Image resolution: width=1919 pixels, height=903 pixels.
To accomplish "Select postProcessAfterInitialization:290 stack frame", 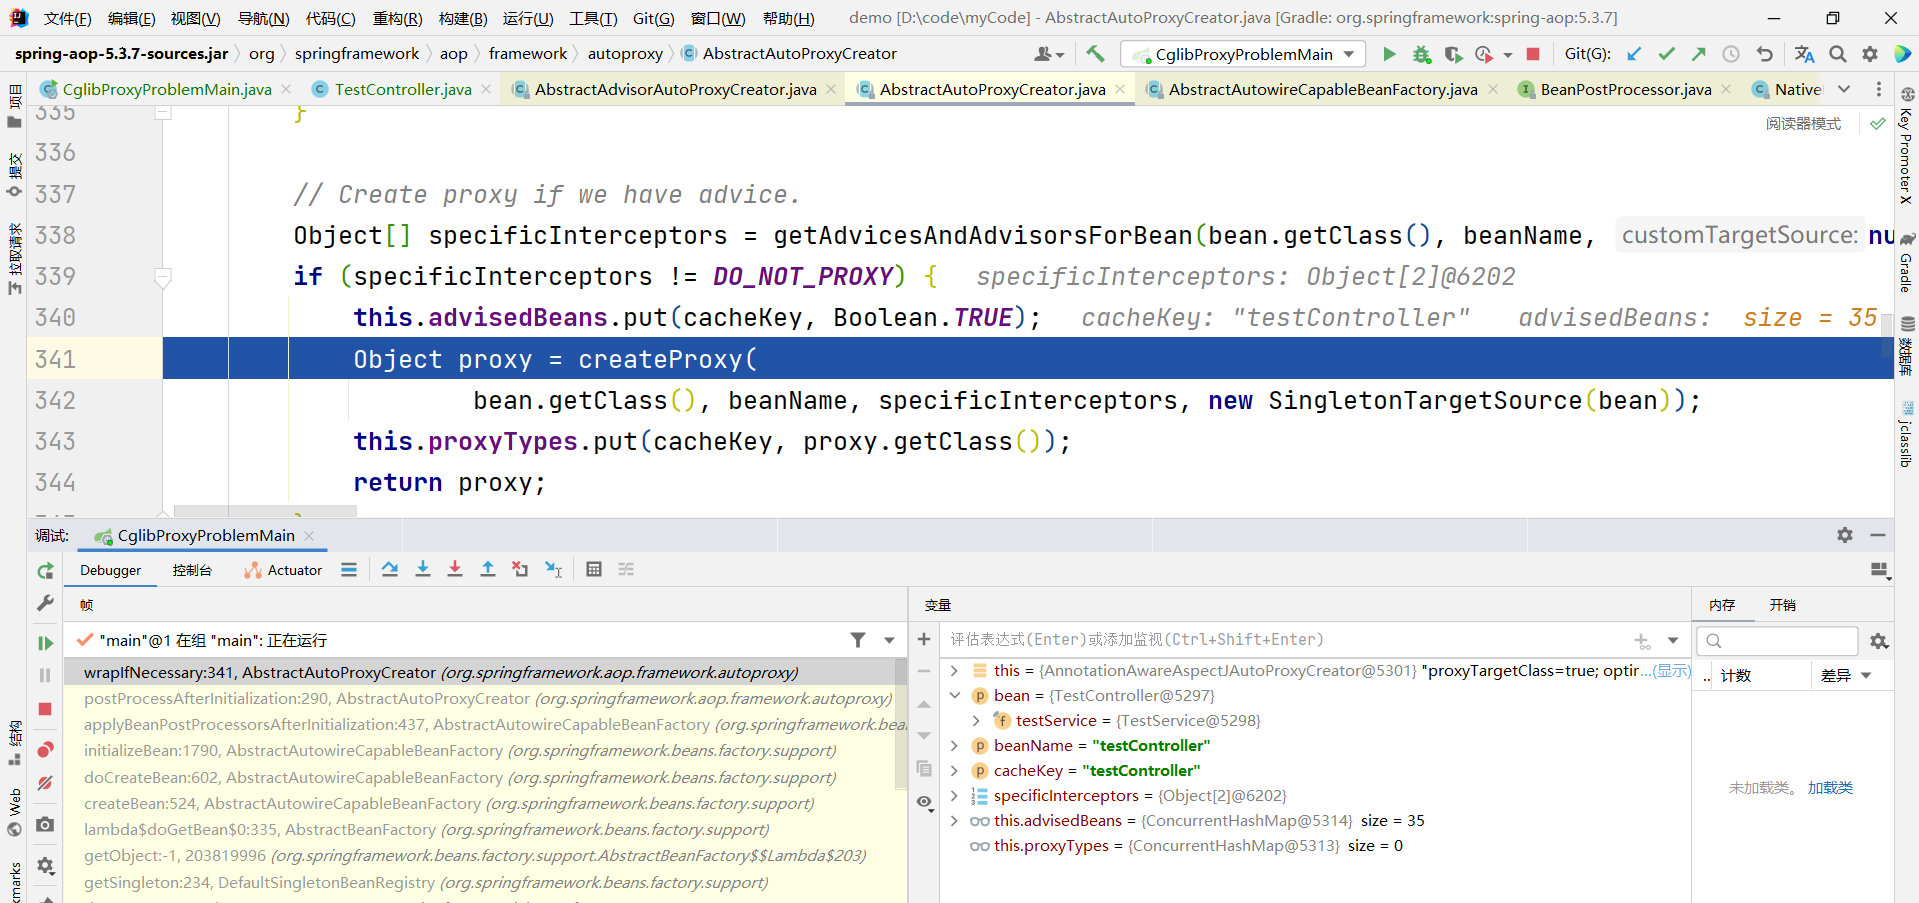I will (x=486, y=698).
